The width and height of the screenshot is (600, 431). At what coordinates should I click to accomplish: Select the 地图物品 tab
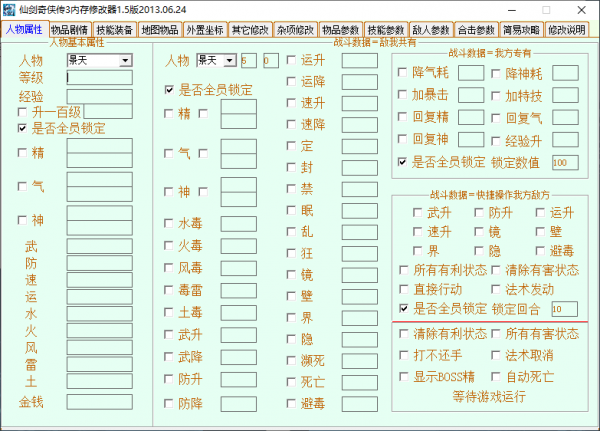point(160,30)
